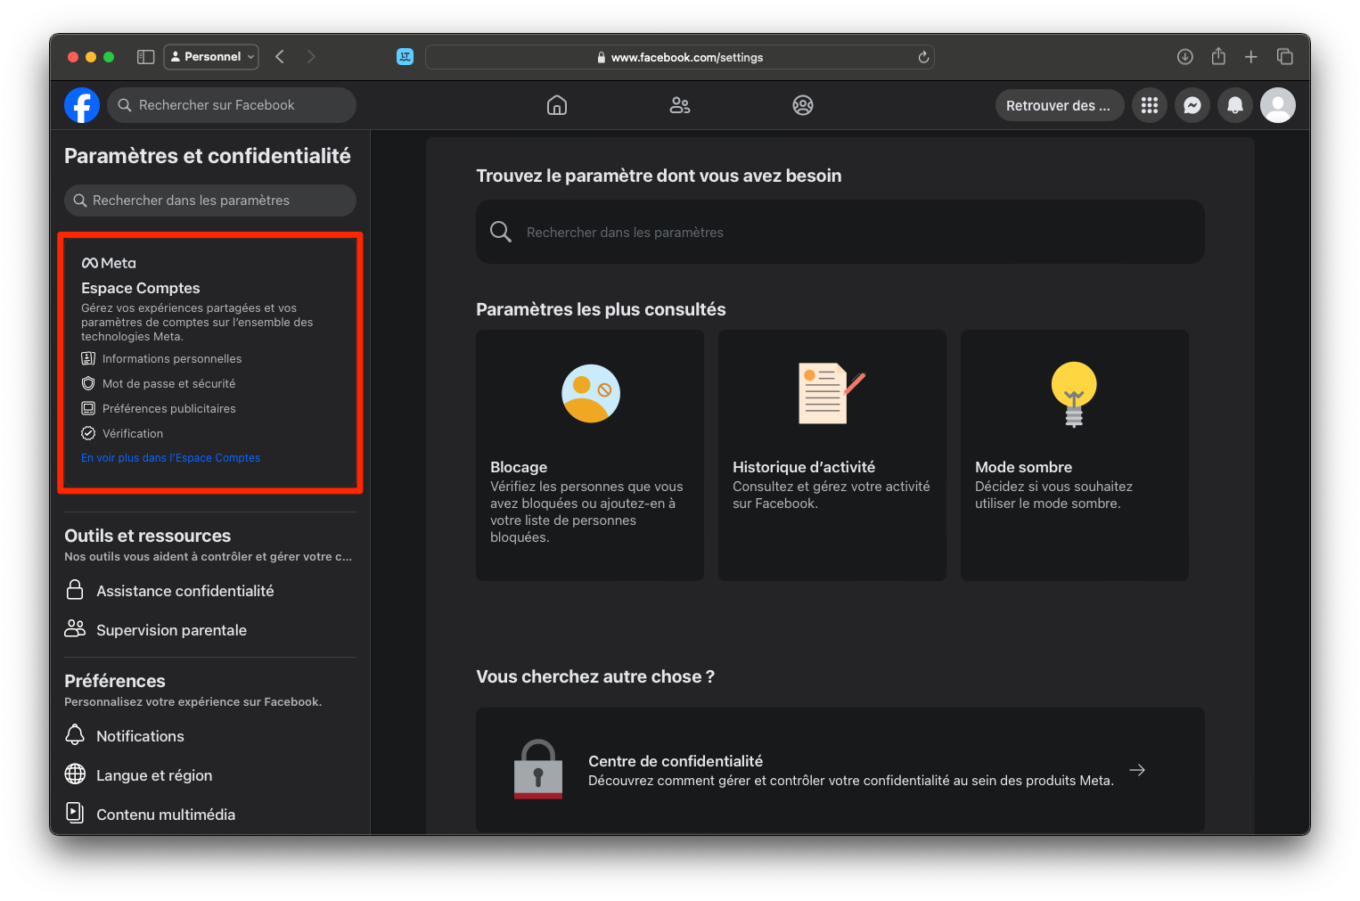This screenshot has width=1360, height=901.
Task: Open the Personnel profile dropdown in Safari
Action: tap(211, 57)
